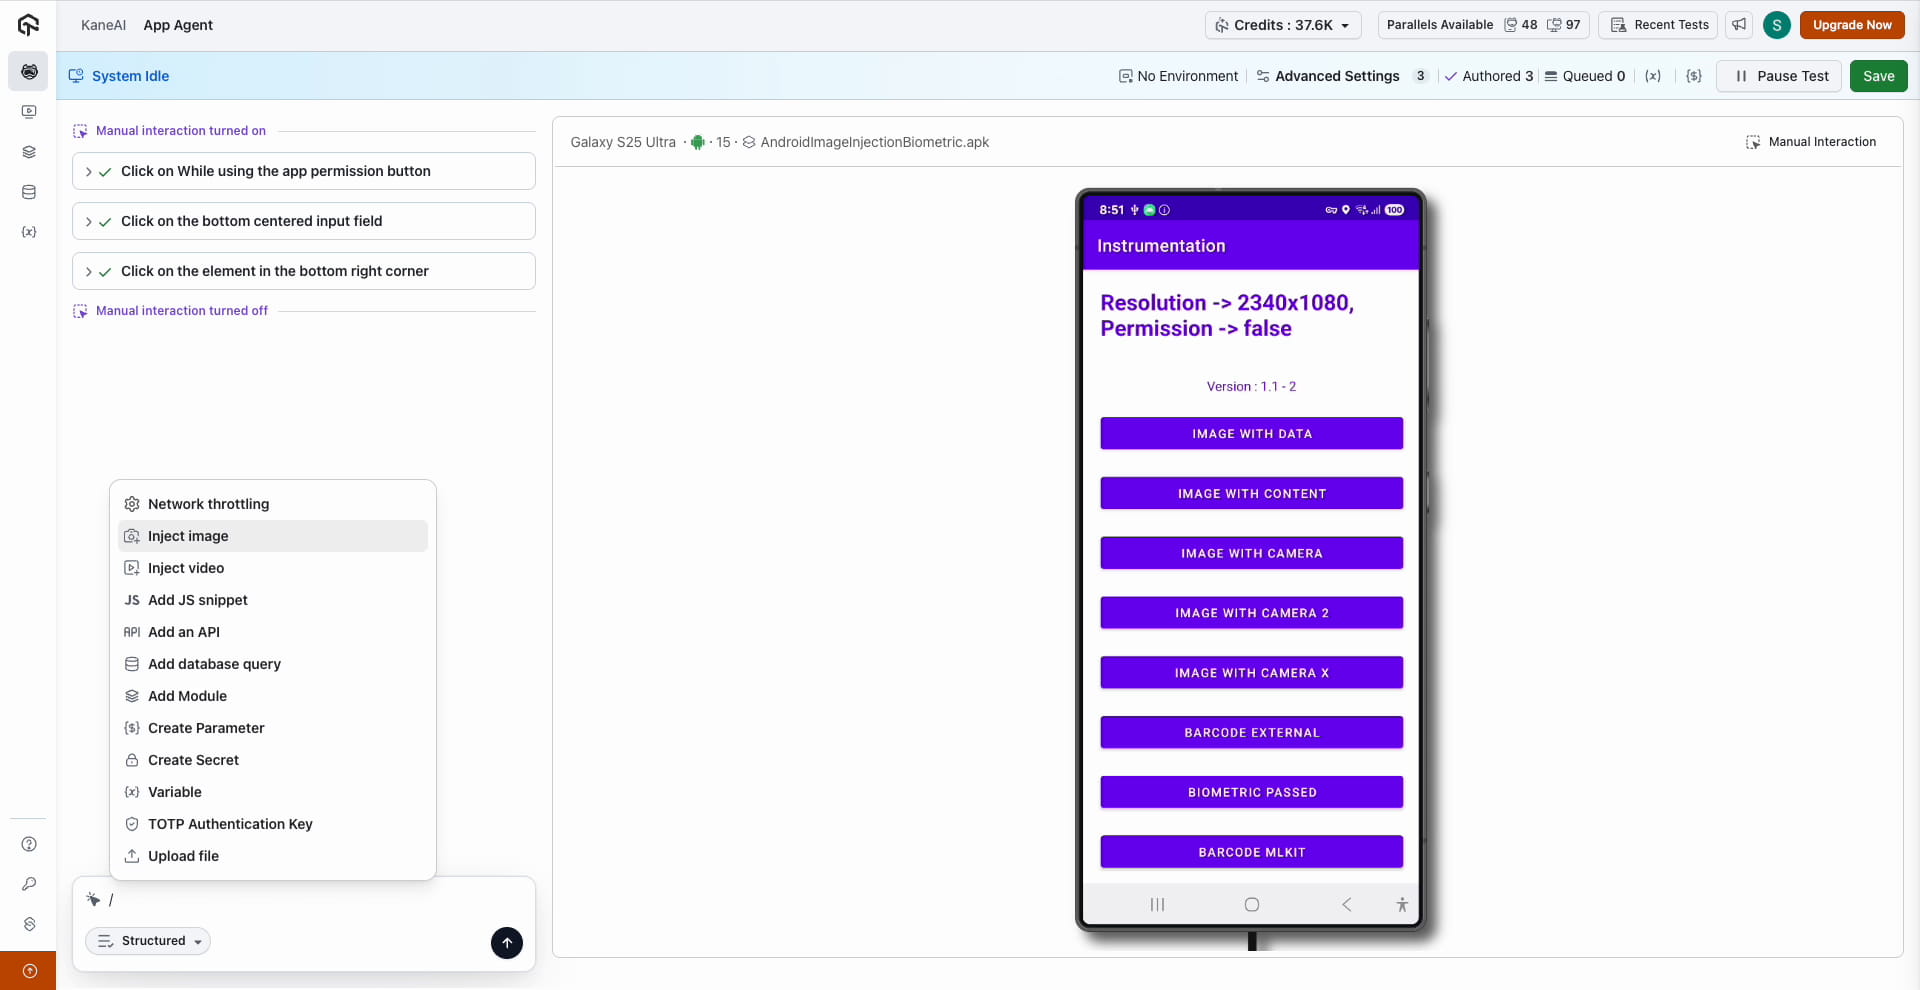The image size is (1920, 990).
Task: Tap the BIOMETRIC PASSED button on device
Action: click(1251, 792)
